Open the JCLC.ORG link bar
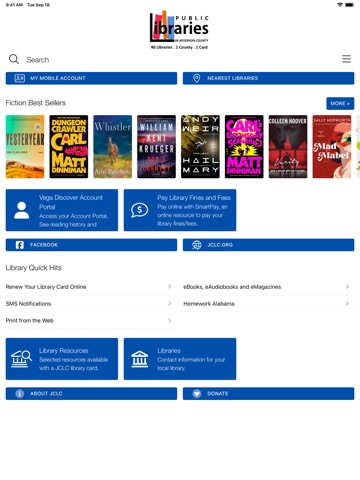Image resolution: width=360 pixels, height=480 pixels. point(268,245)
